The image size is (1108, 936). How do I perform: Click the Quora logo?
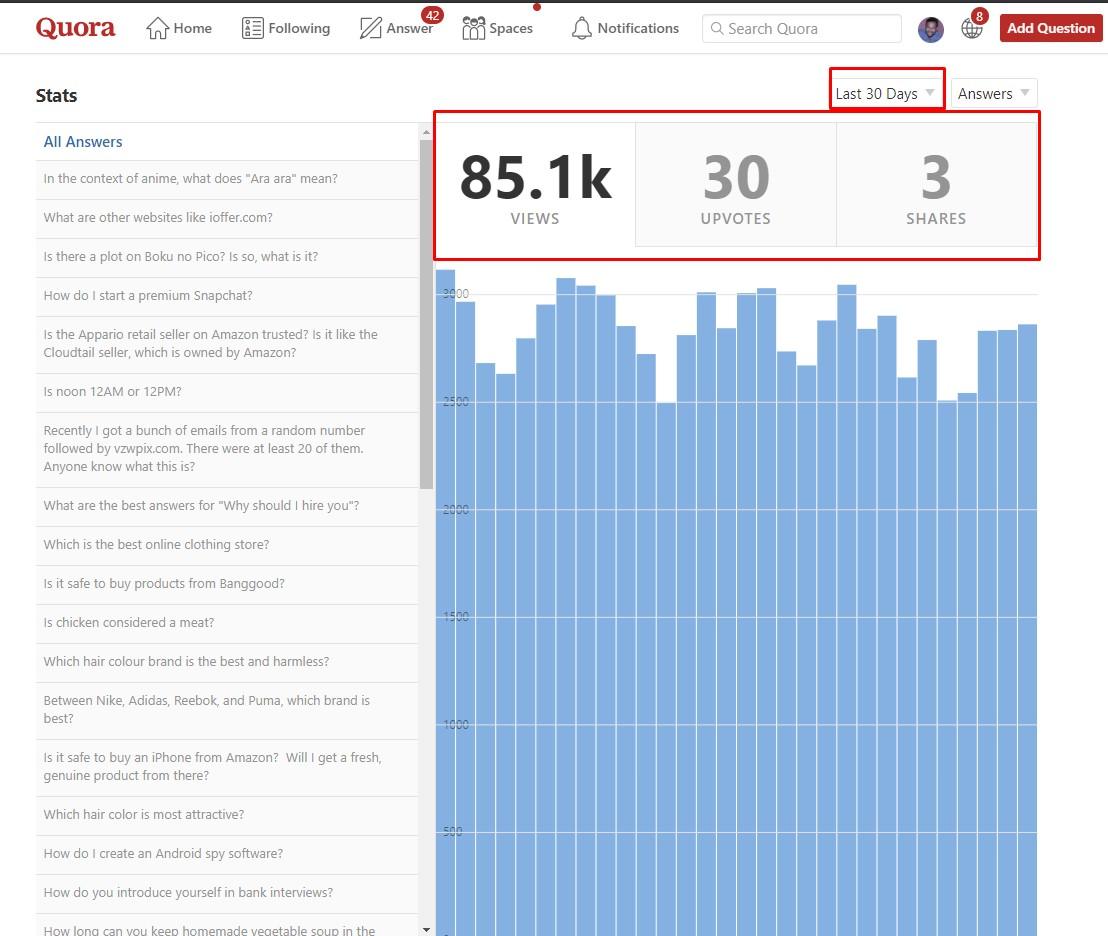click(75, 27)
